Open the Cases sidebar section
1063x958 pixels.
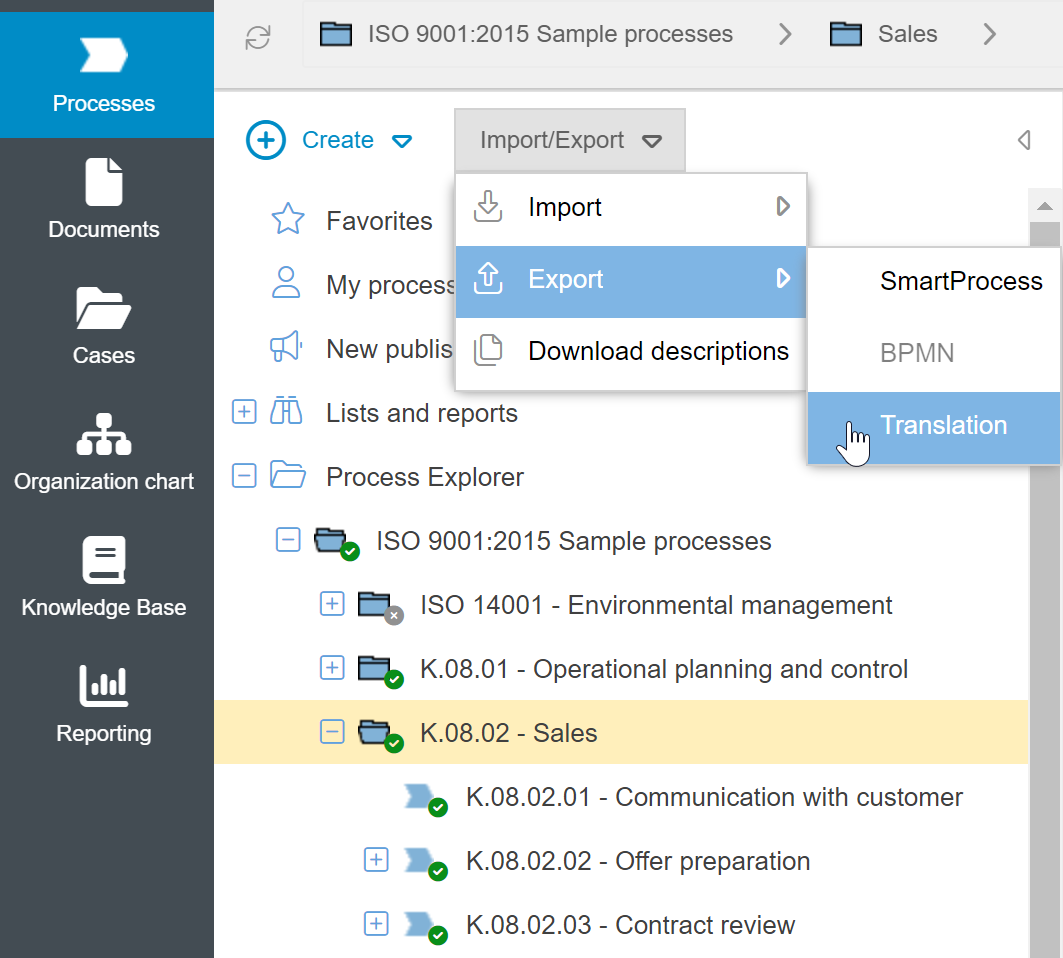click(x=104, y=326)
